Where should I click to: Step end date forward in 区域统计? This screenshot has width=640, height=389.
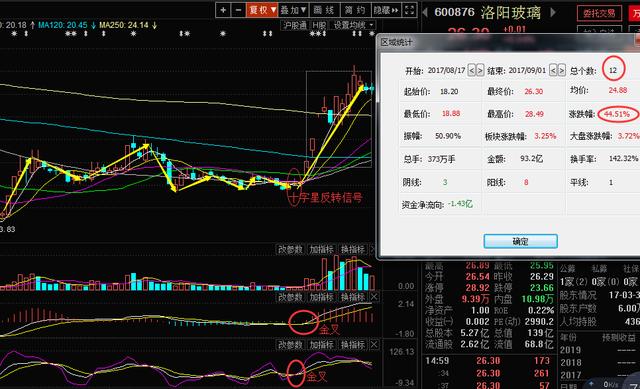tap(562, 71)
